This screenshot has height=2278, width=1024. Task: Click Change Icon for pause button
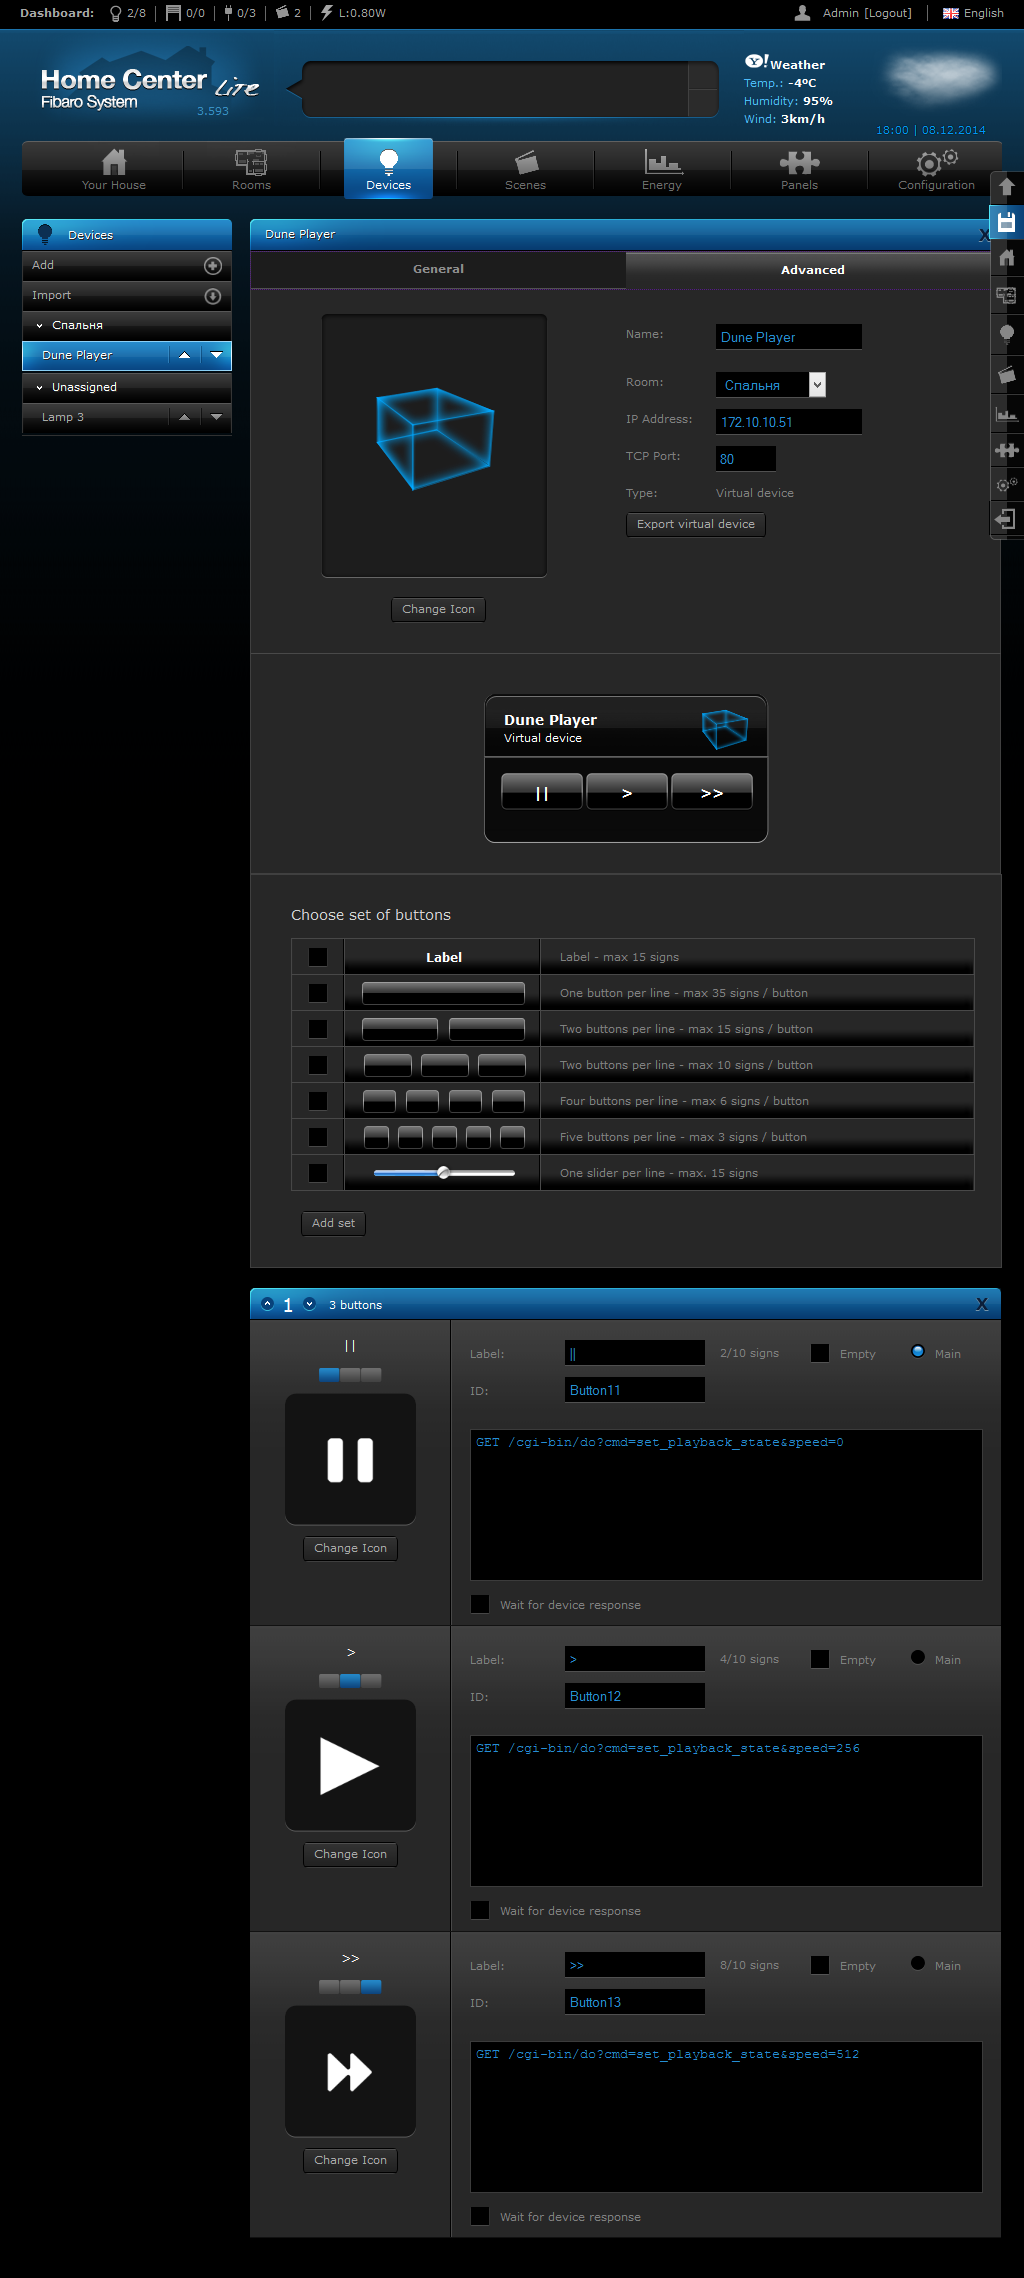(350, 1548)
